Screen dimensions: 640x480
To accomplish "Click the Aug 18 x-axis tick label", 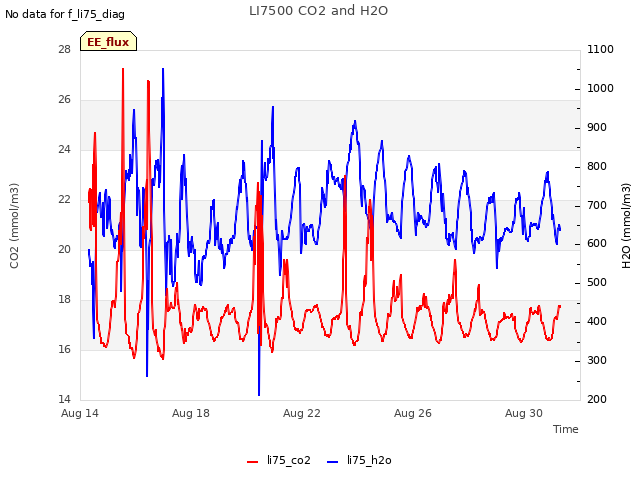I will coord(191,413).
